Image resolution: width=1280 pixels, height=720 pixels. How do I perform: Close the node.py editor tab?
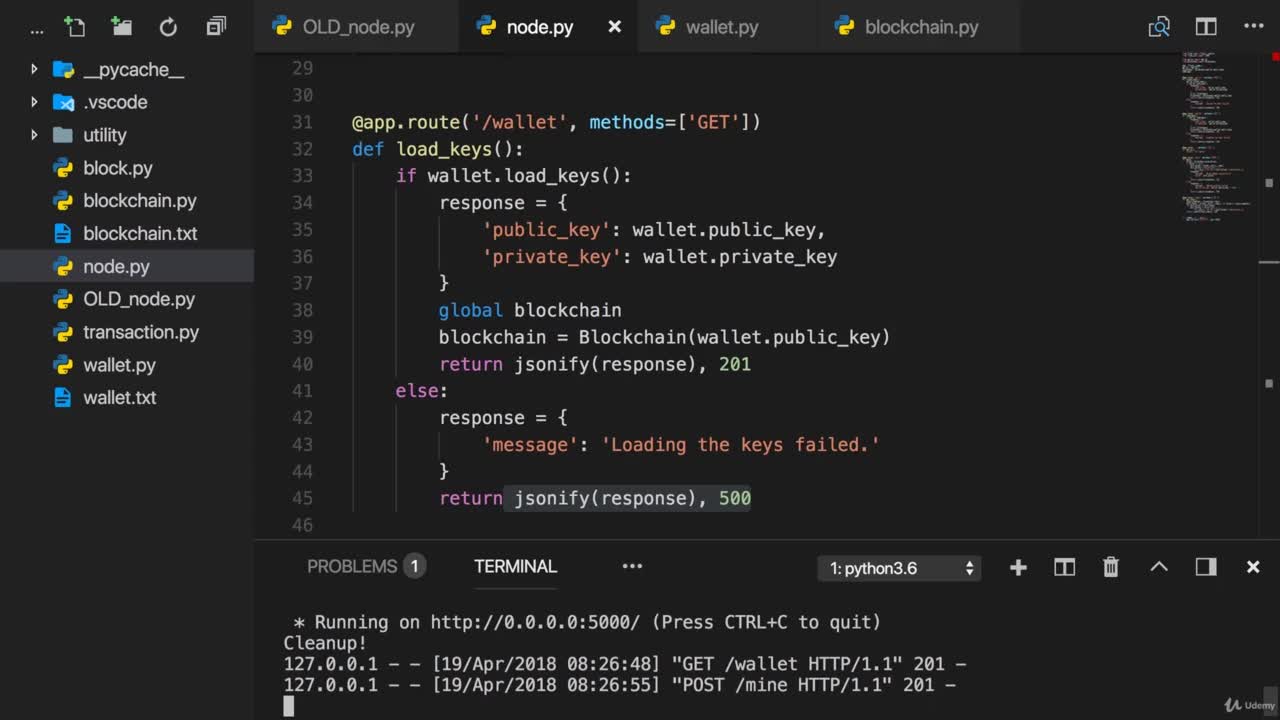point(615,27)
